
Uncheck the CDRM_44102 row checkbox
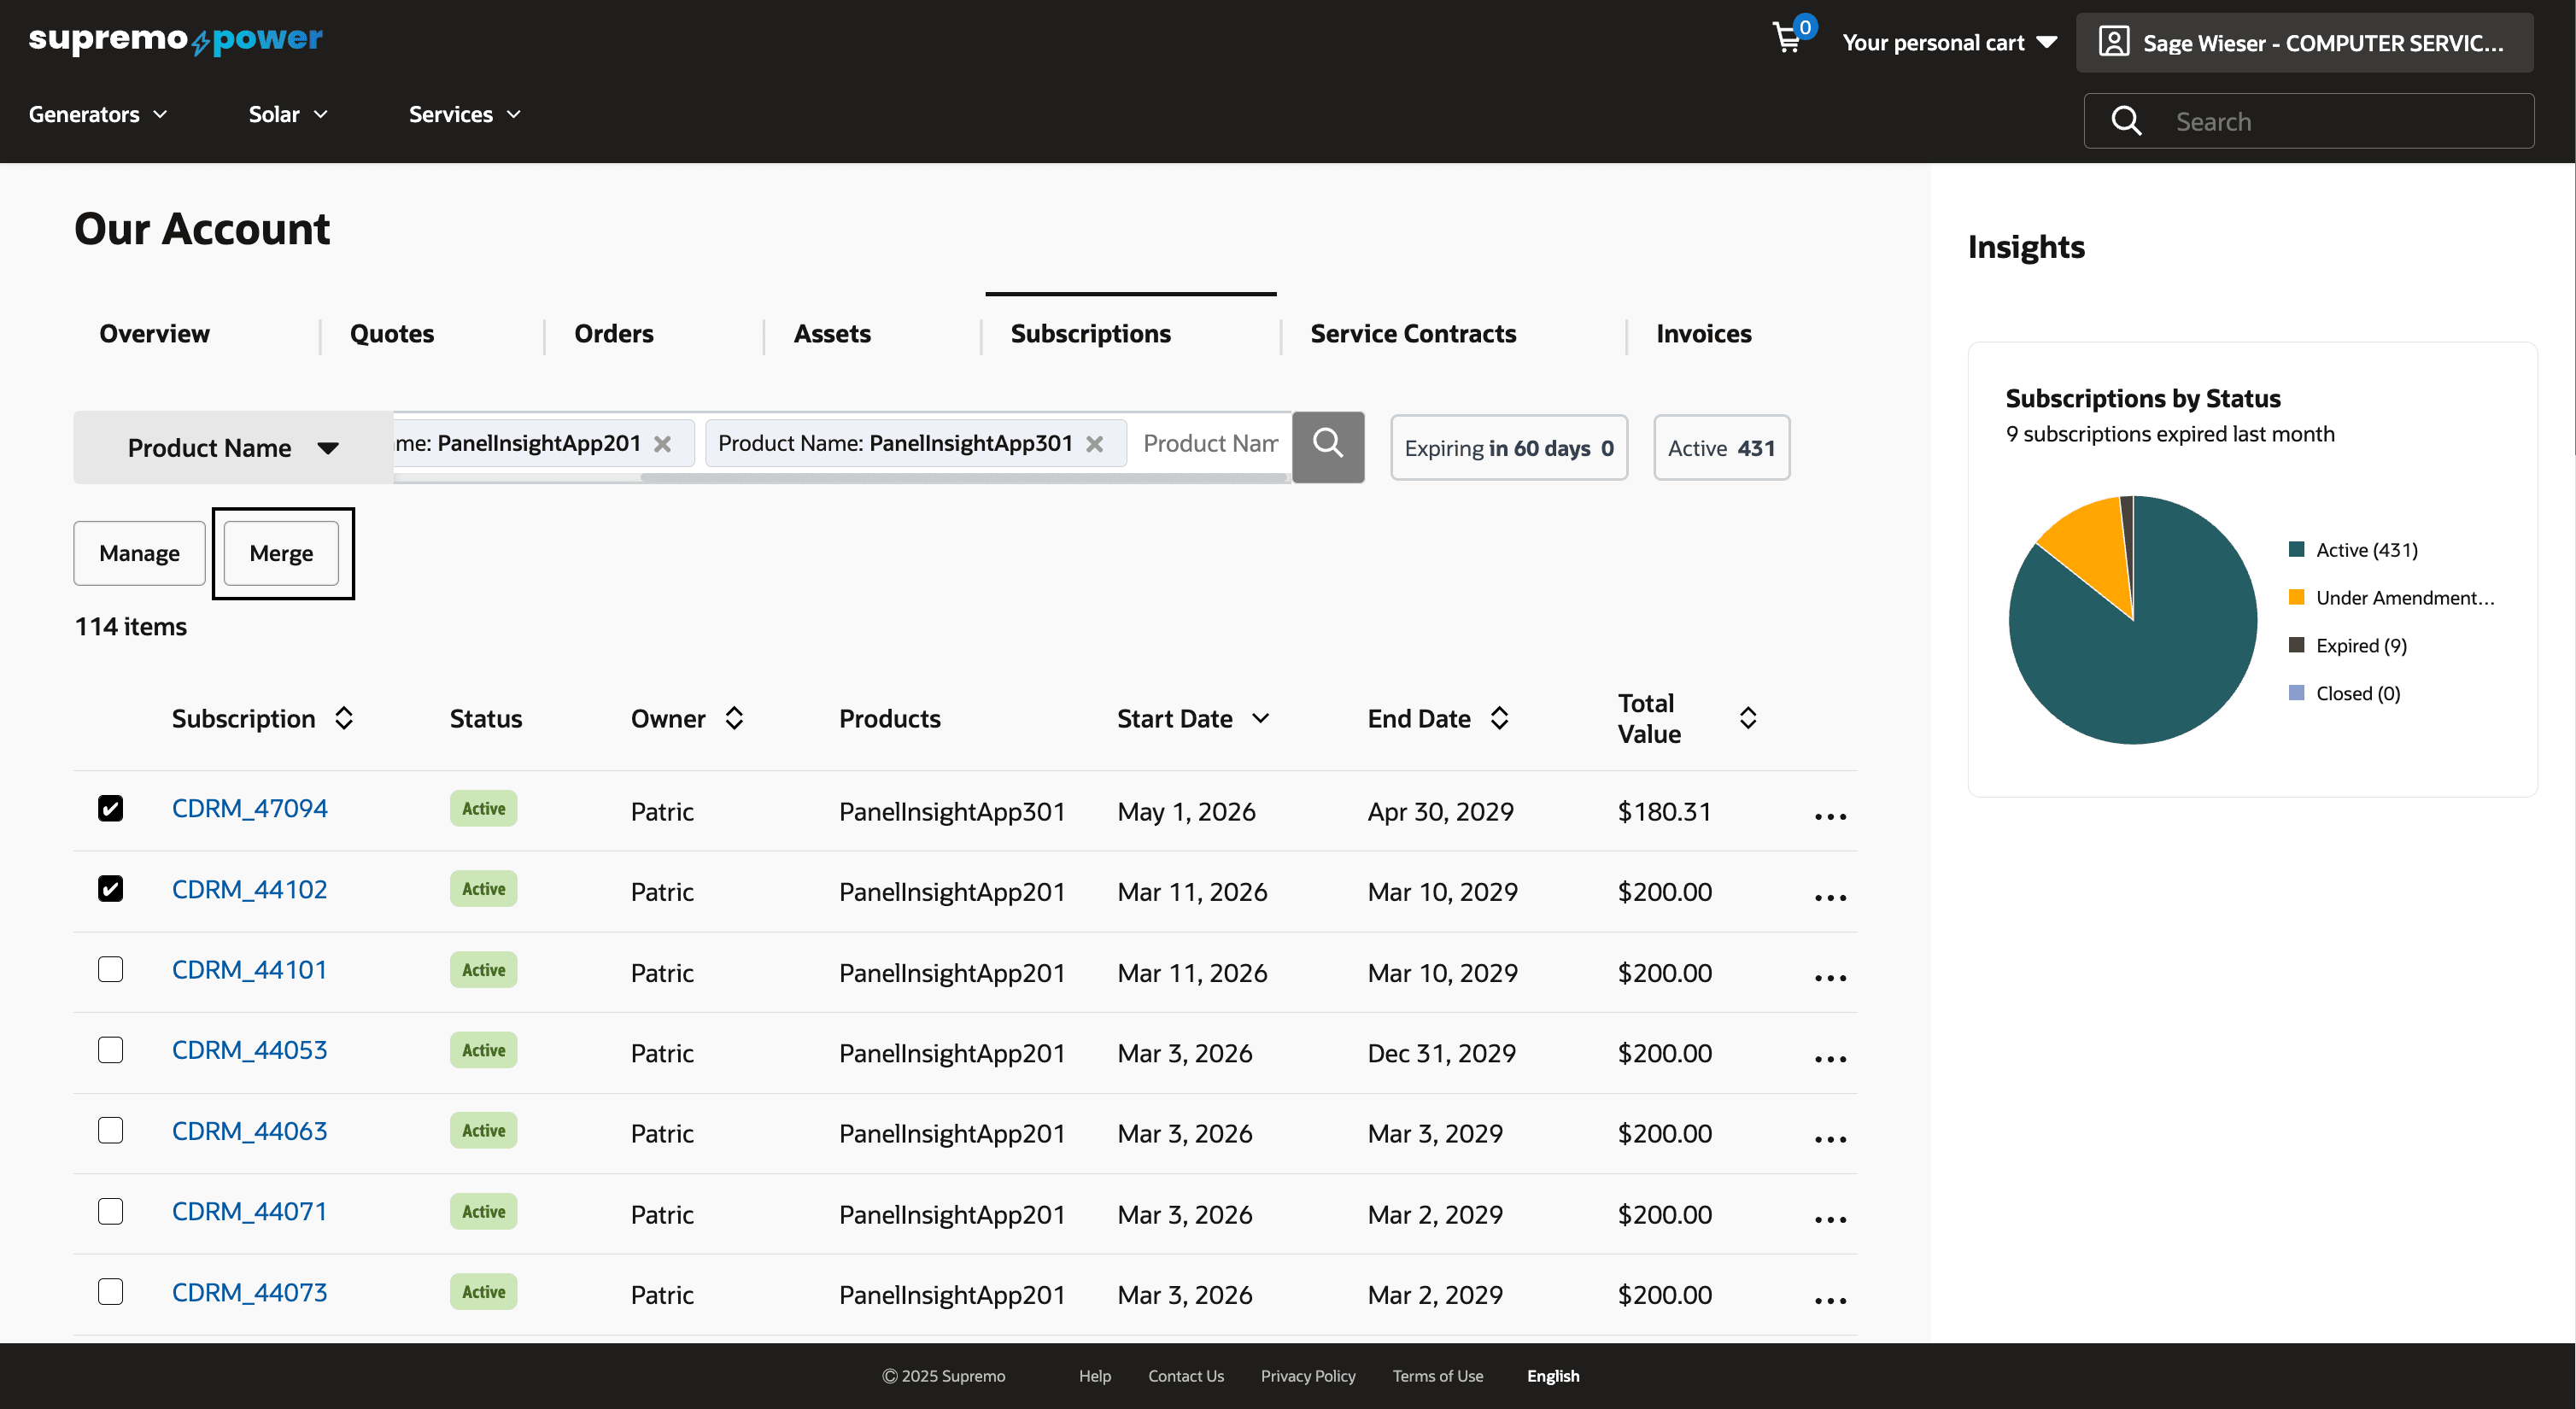tap(111, 888)
